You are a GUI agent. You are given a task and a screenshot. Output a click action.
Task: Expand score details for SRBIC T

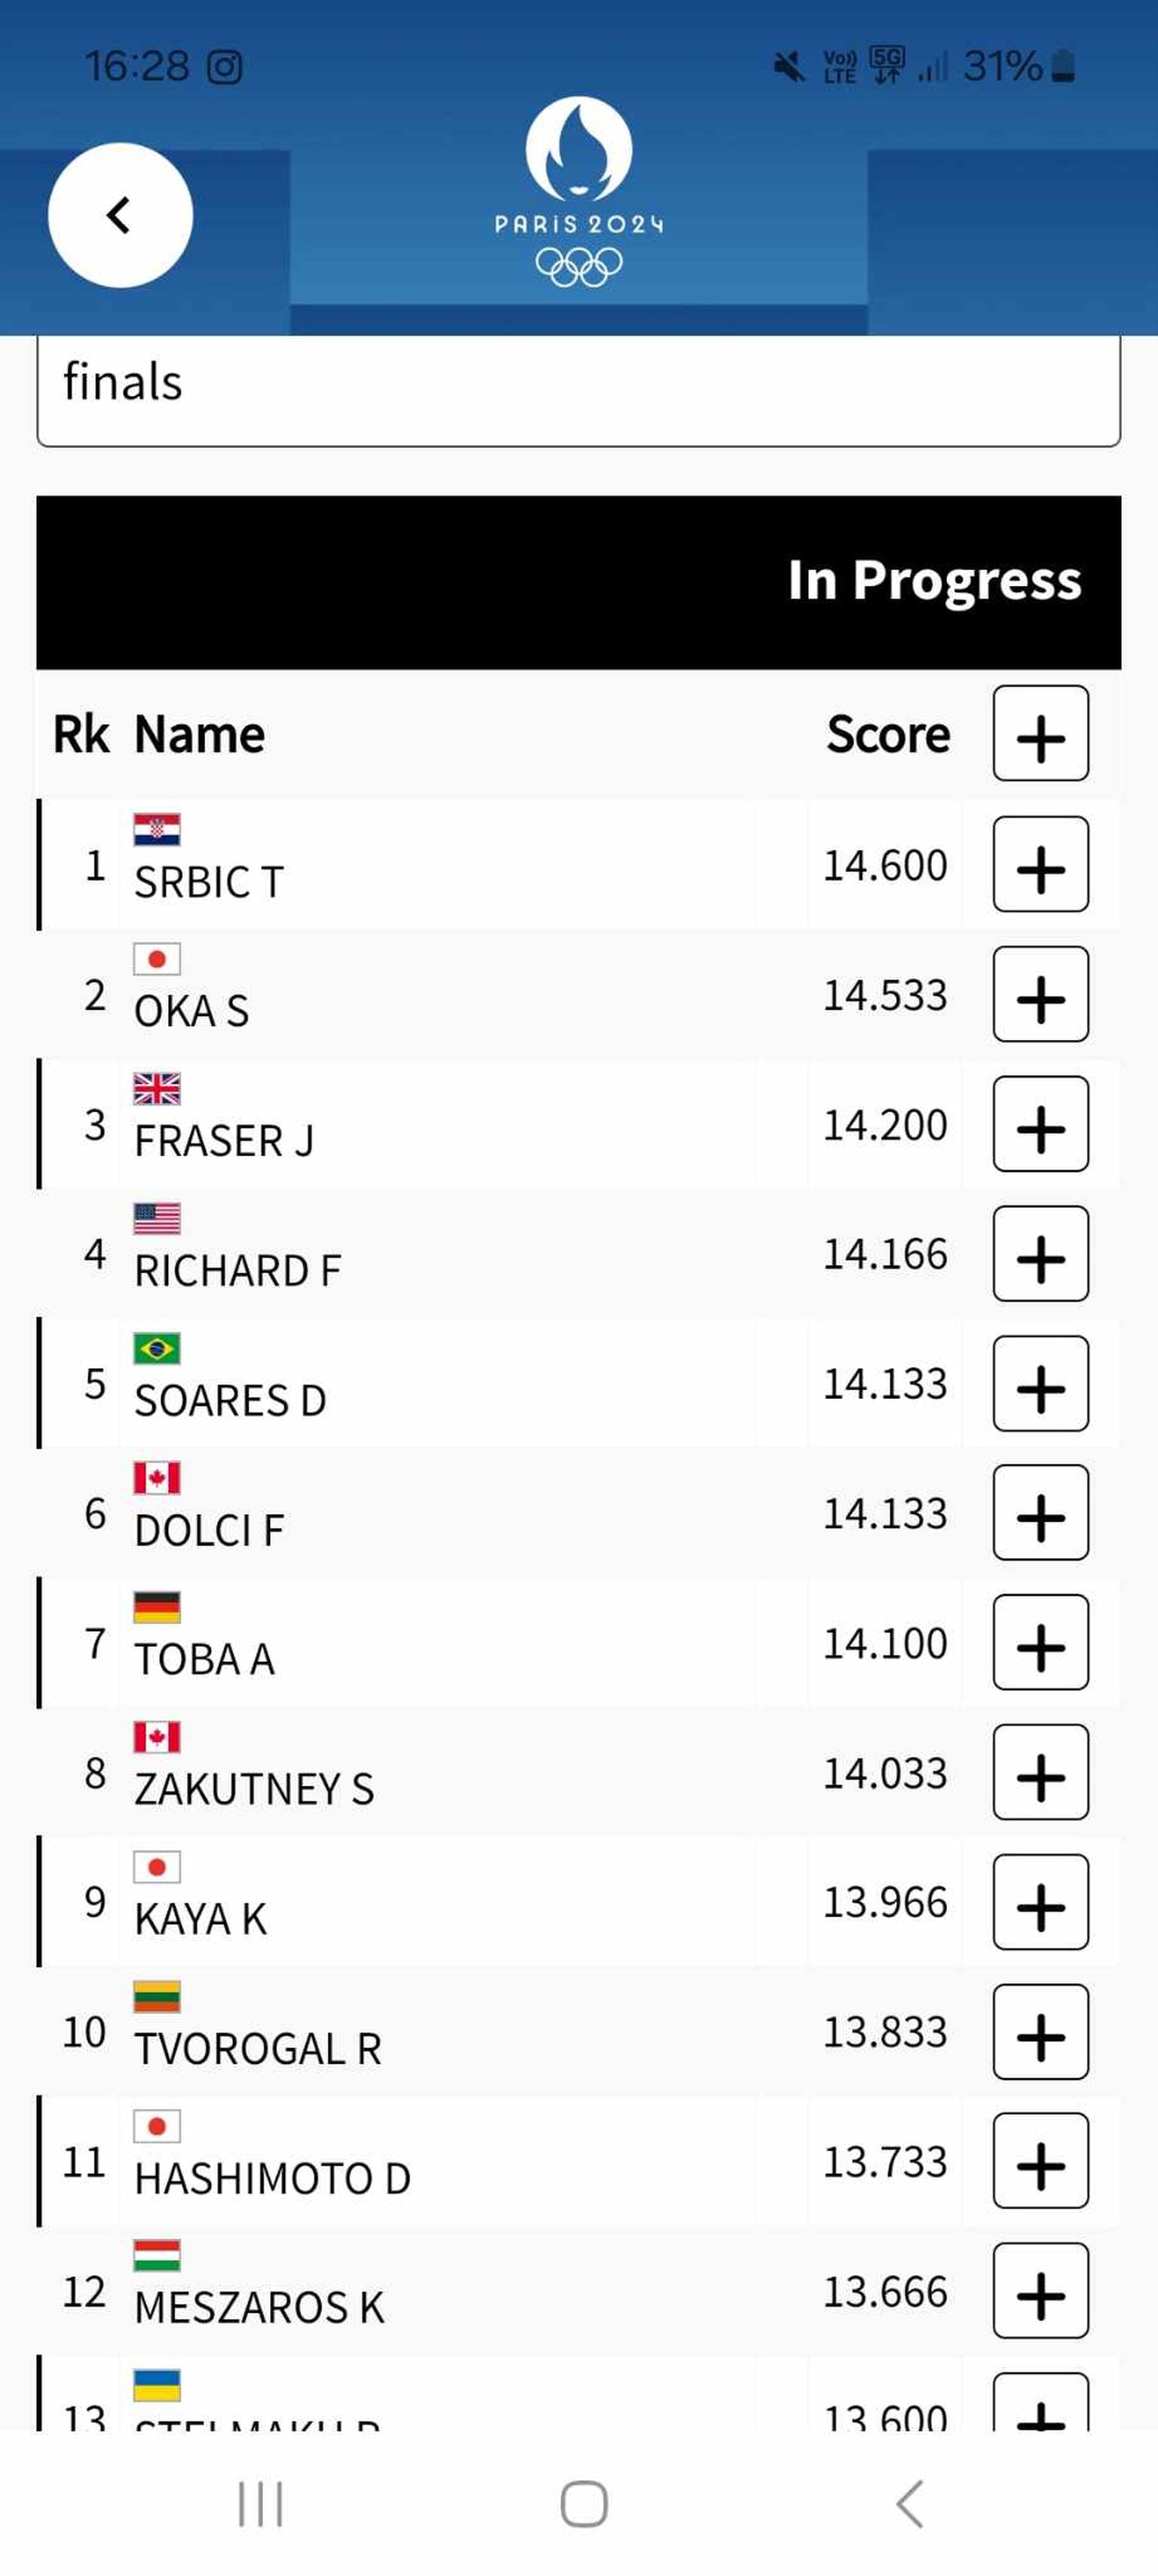click(x=1040, y=865)
